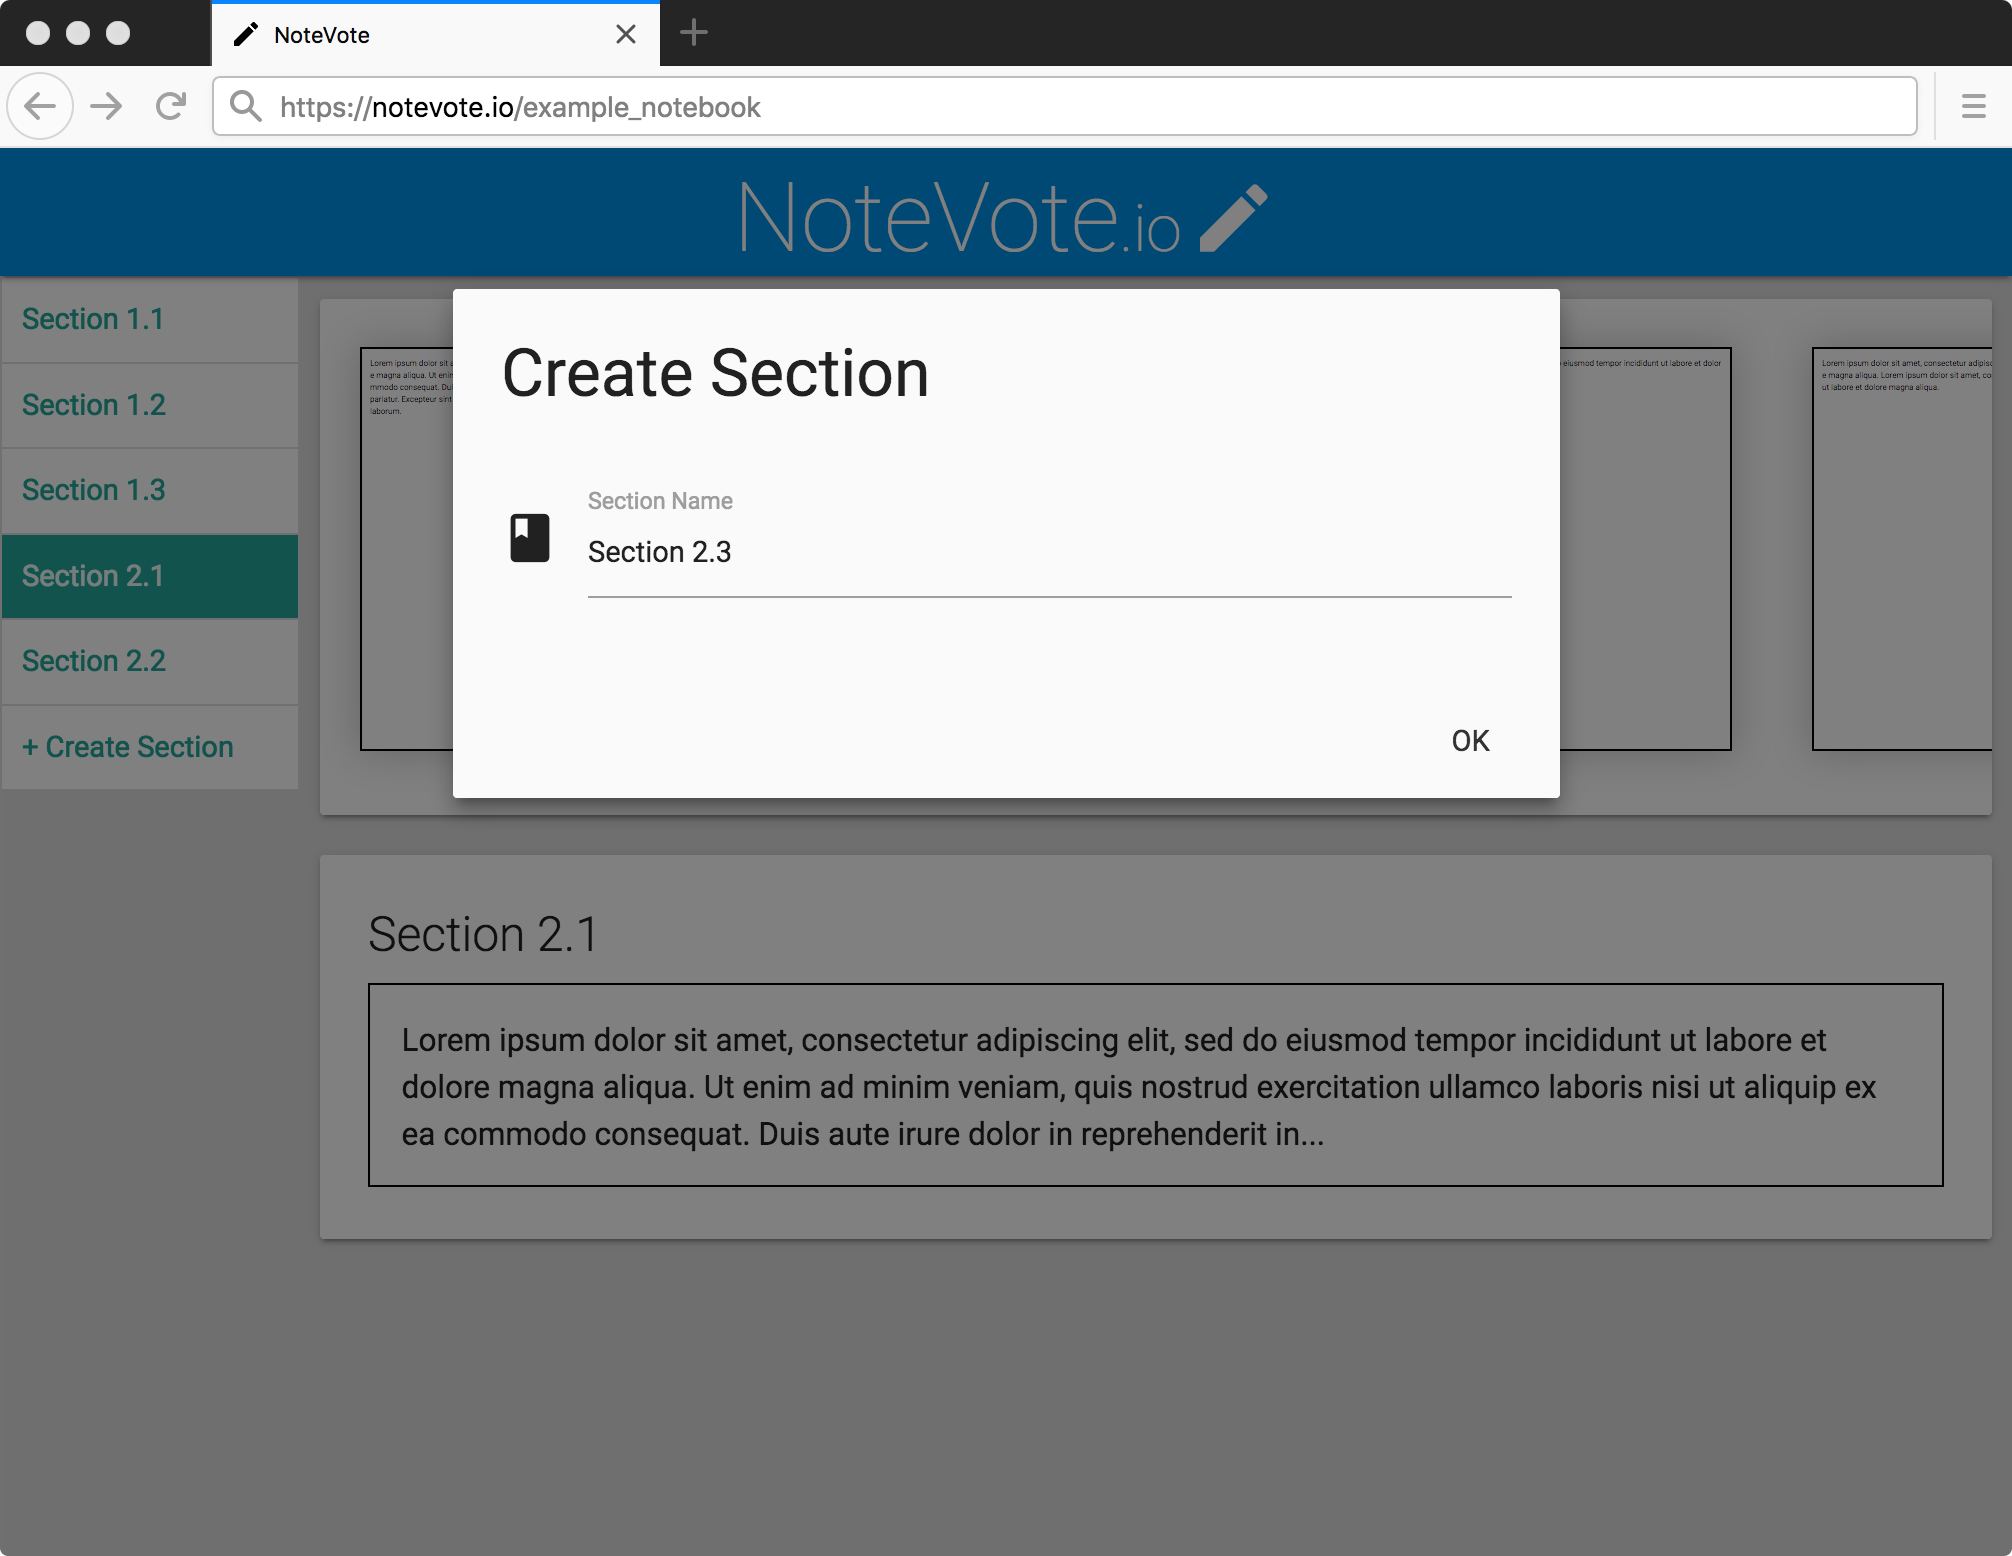Open a new tab with plus icon

(x=693, y=34)
